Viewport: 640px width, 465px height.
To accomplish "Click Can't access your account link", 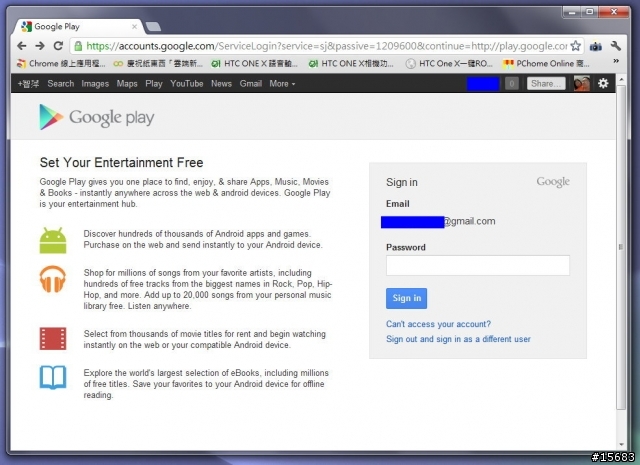I will click(x=438, y=324).
